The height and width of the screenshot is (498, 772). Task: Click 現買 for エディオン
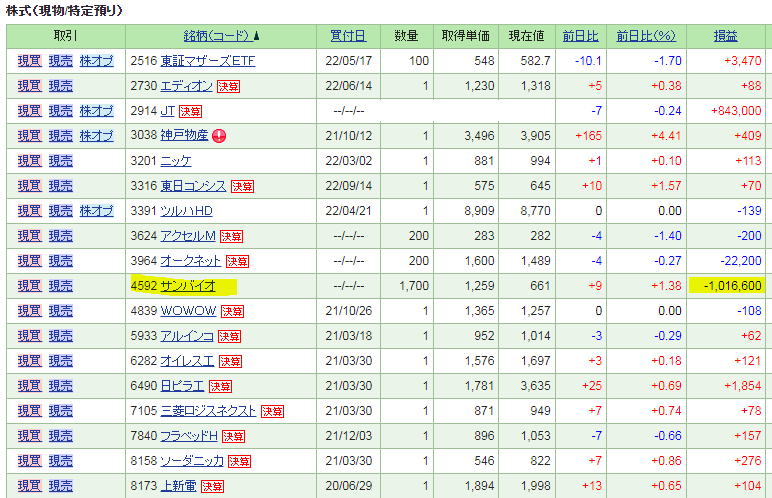pos(30,86)
